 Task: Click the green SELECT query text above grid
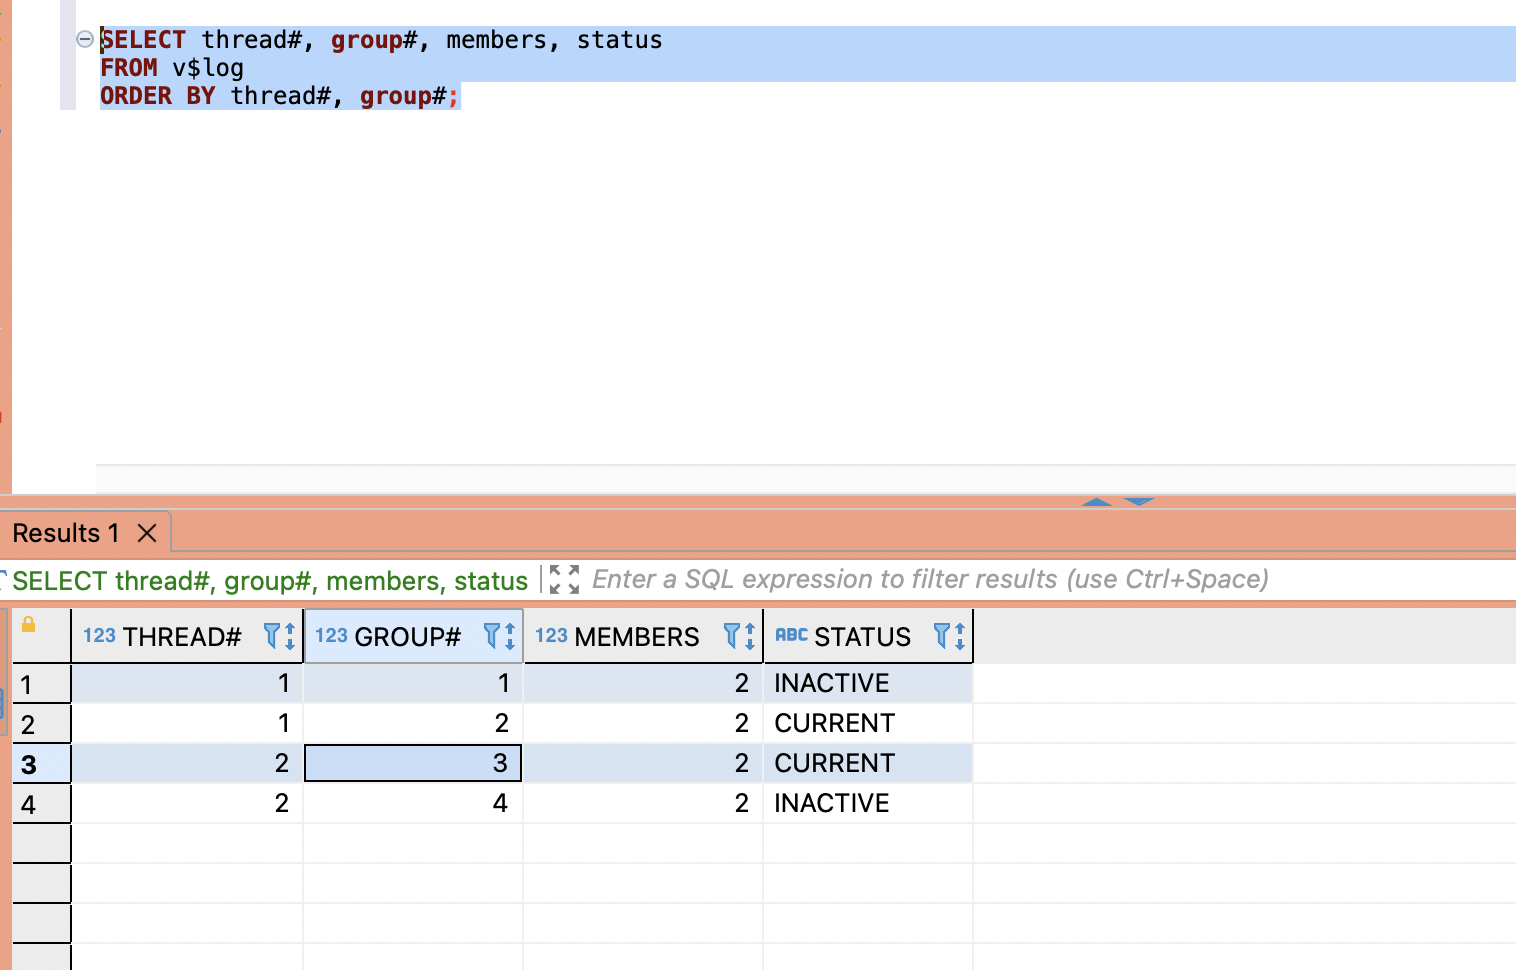click(270, 581)
